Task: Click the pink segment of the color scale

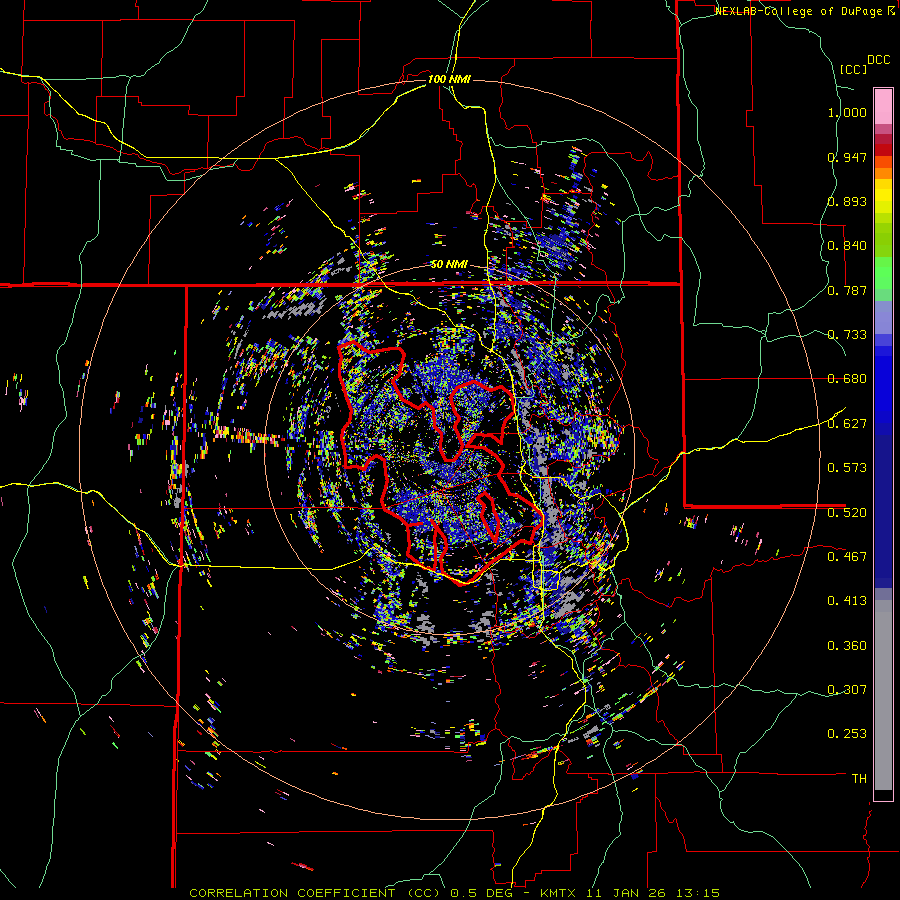Action: click(x=883, y=106)
